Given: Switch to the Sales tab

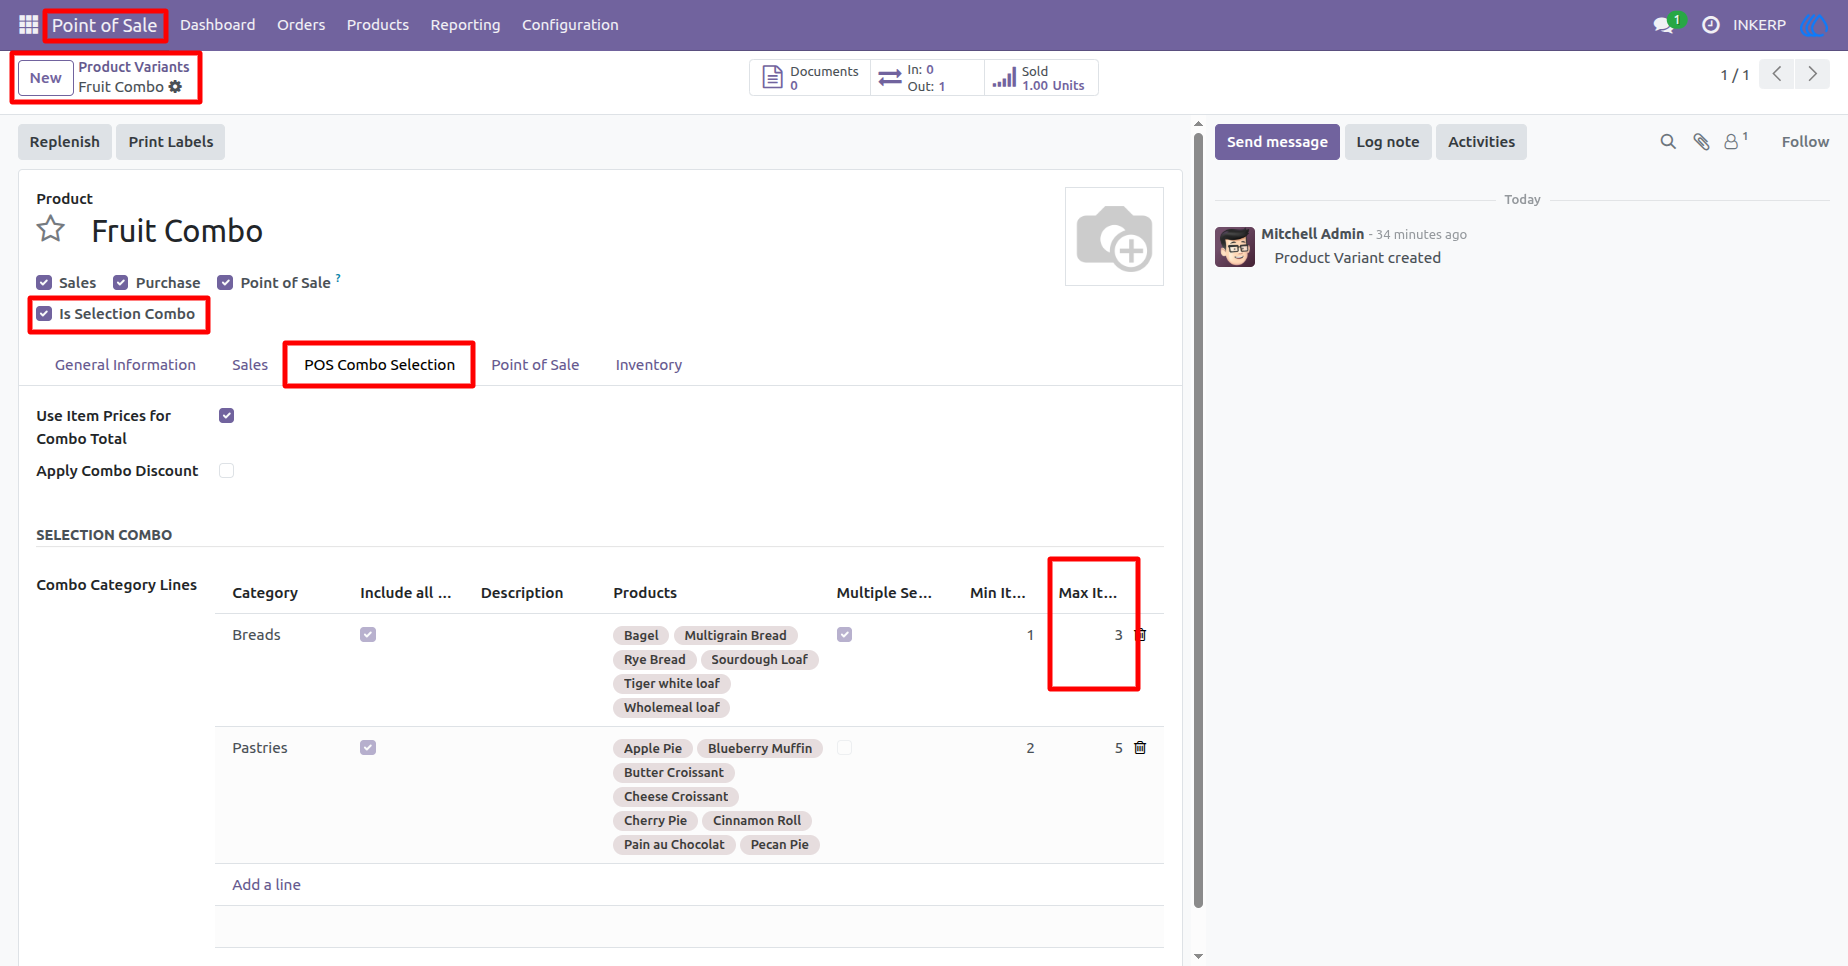Looking at the screenshot, I should click(250, 365).
